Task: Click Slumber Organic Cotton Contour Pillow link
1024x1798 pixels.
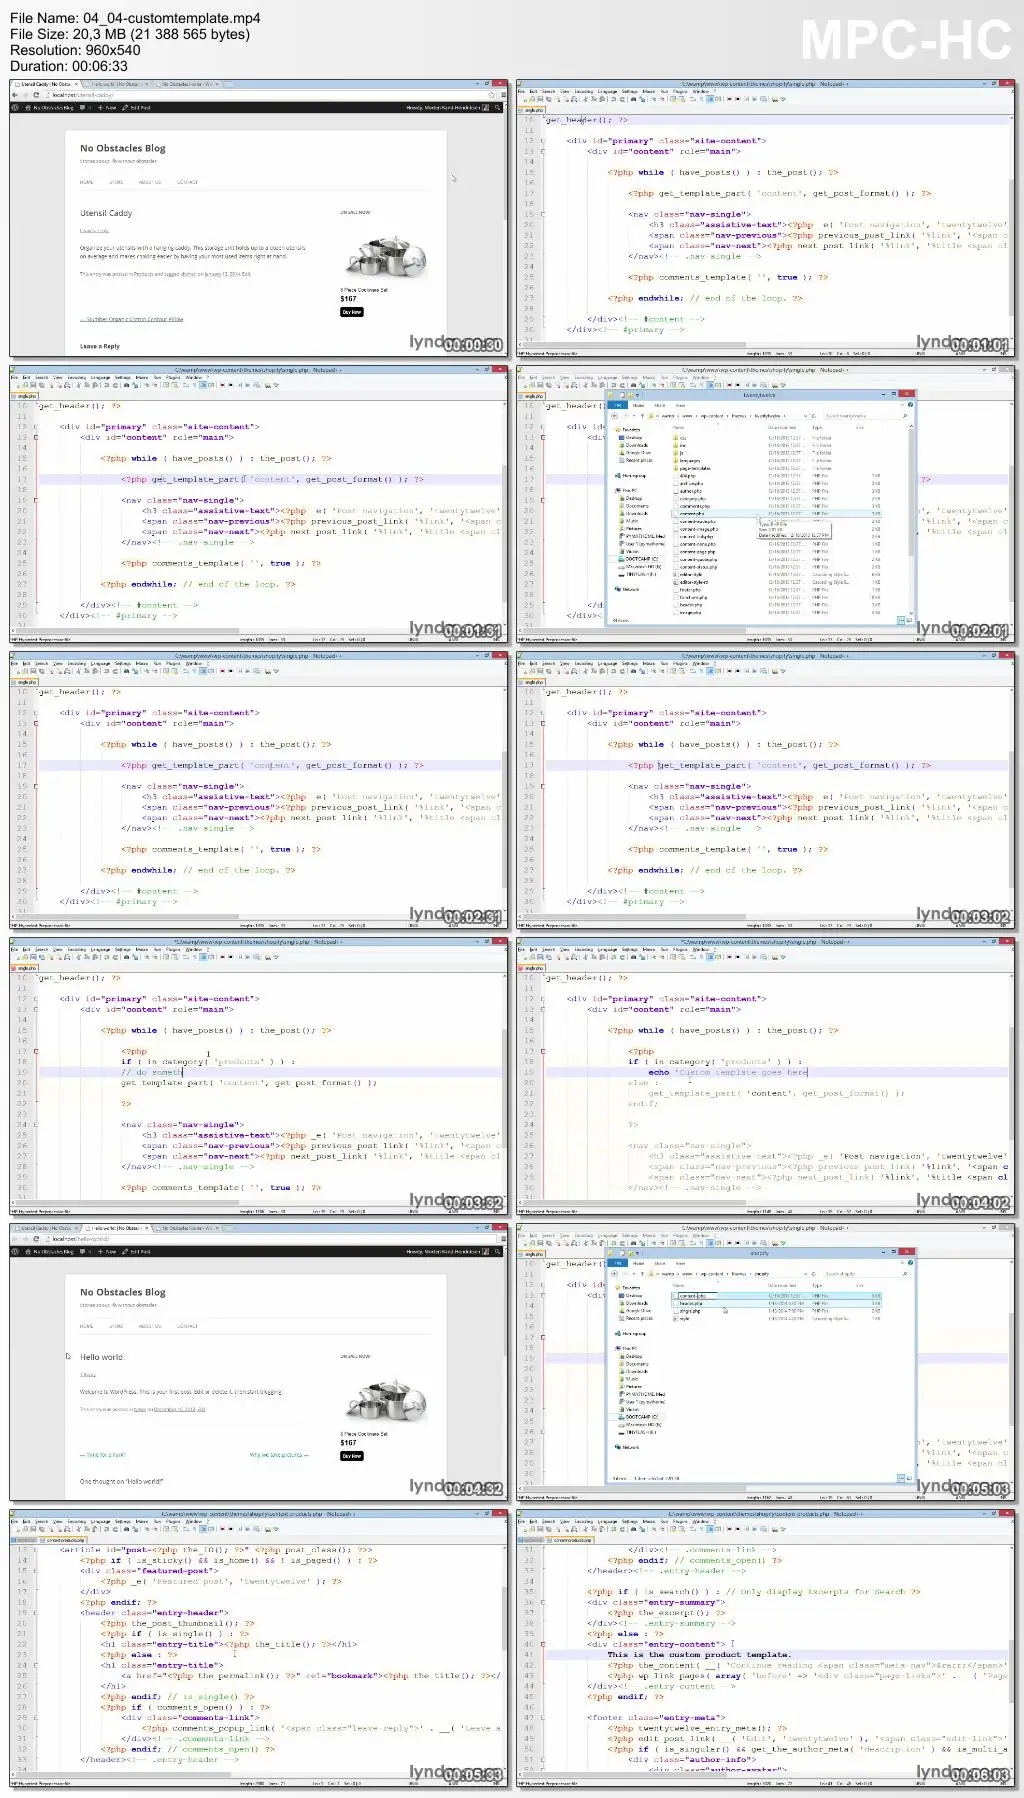Action: tap(132, 320)
